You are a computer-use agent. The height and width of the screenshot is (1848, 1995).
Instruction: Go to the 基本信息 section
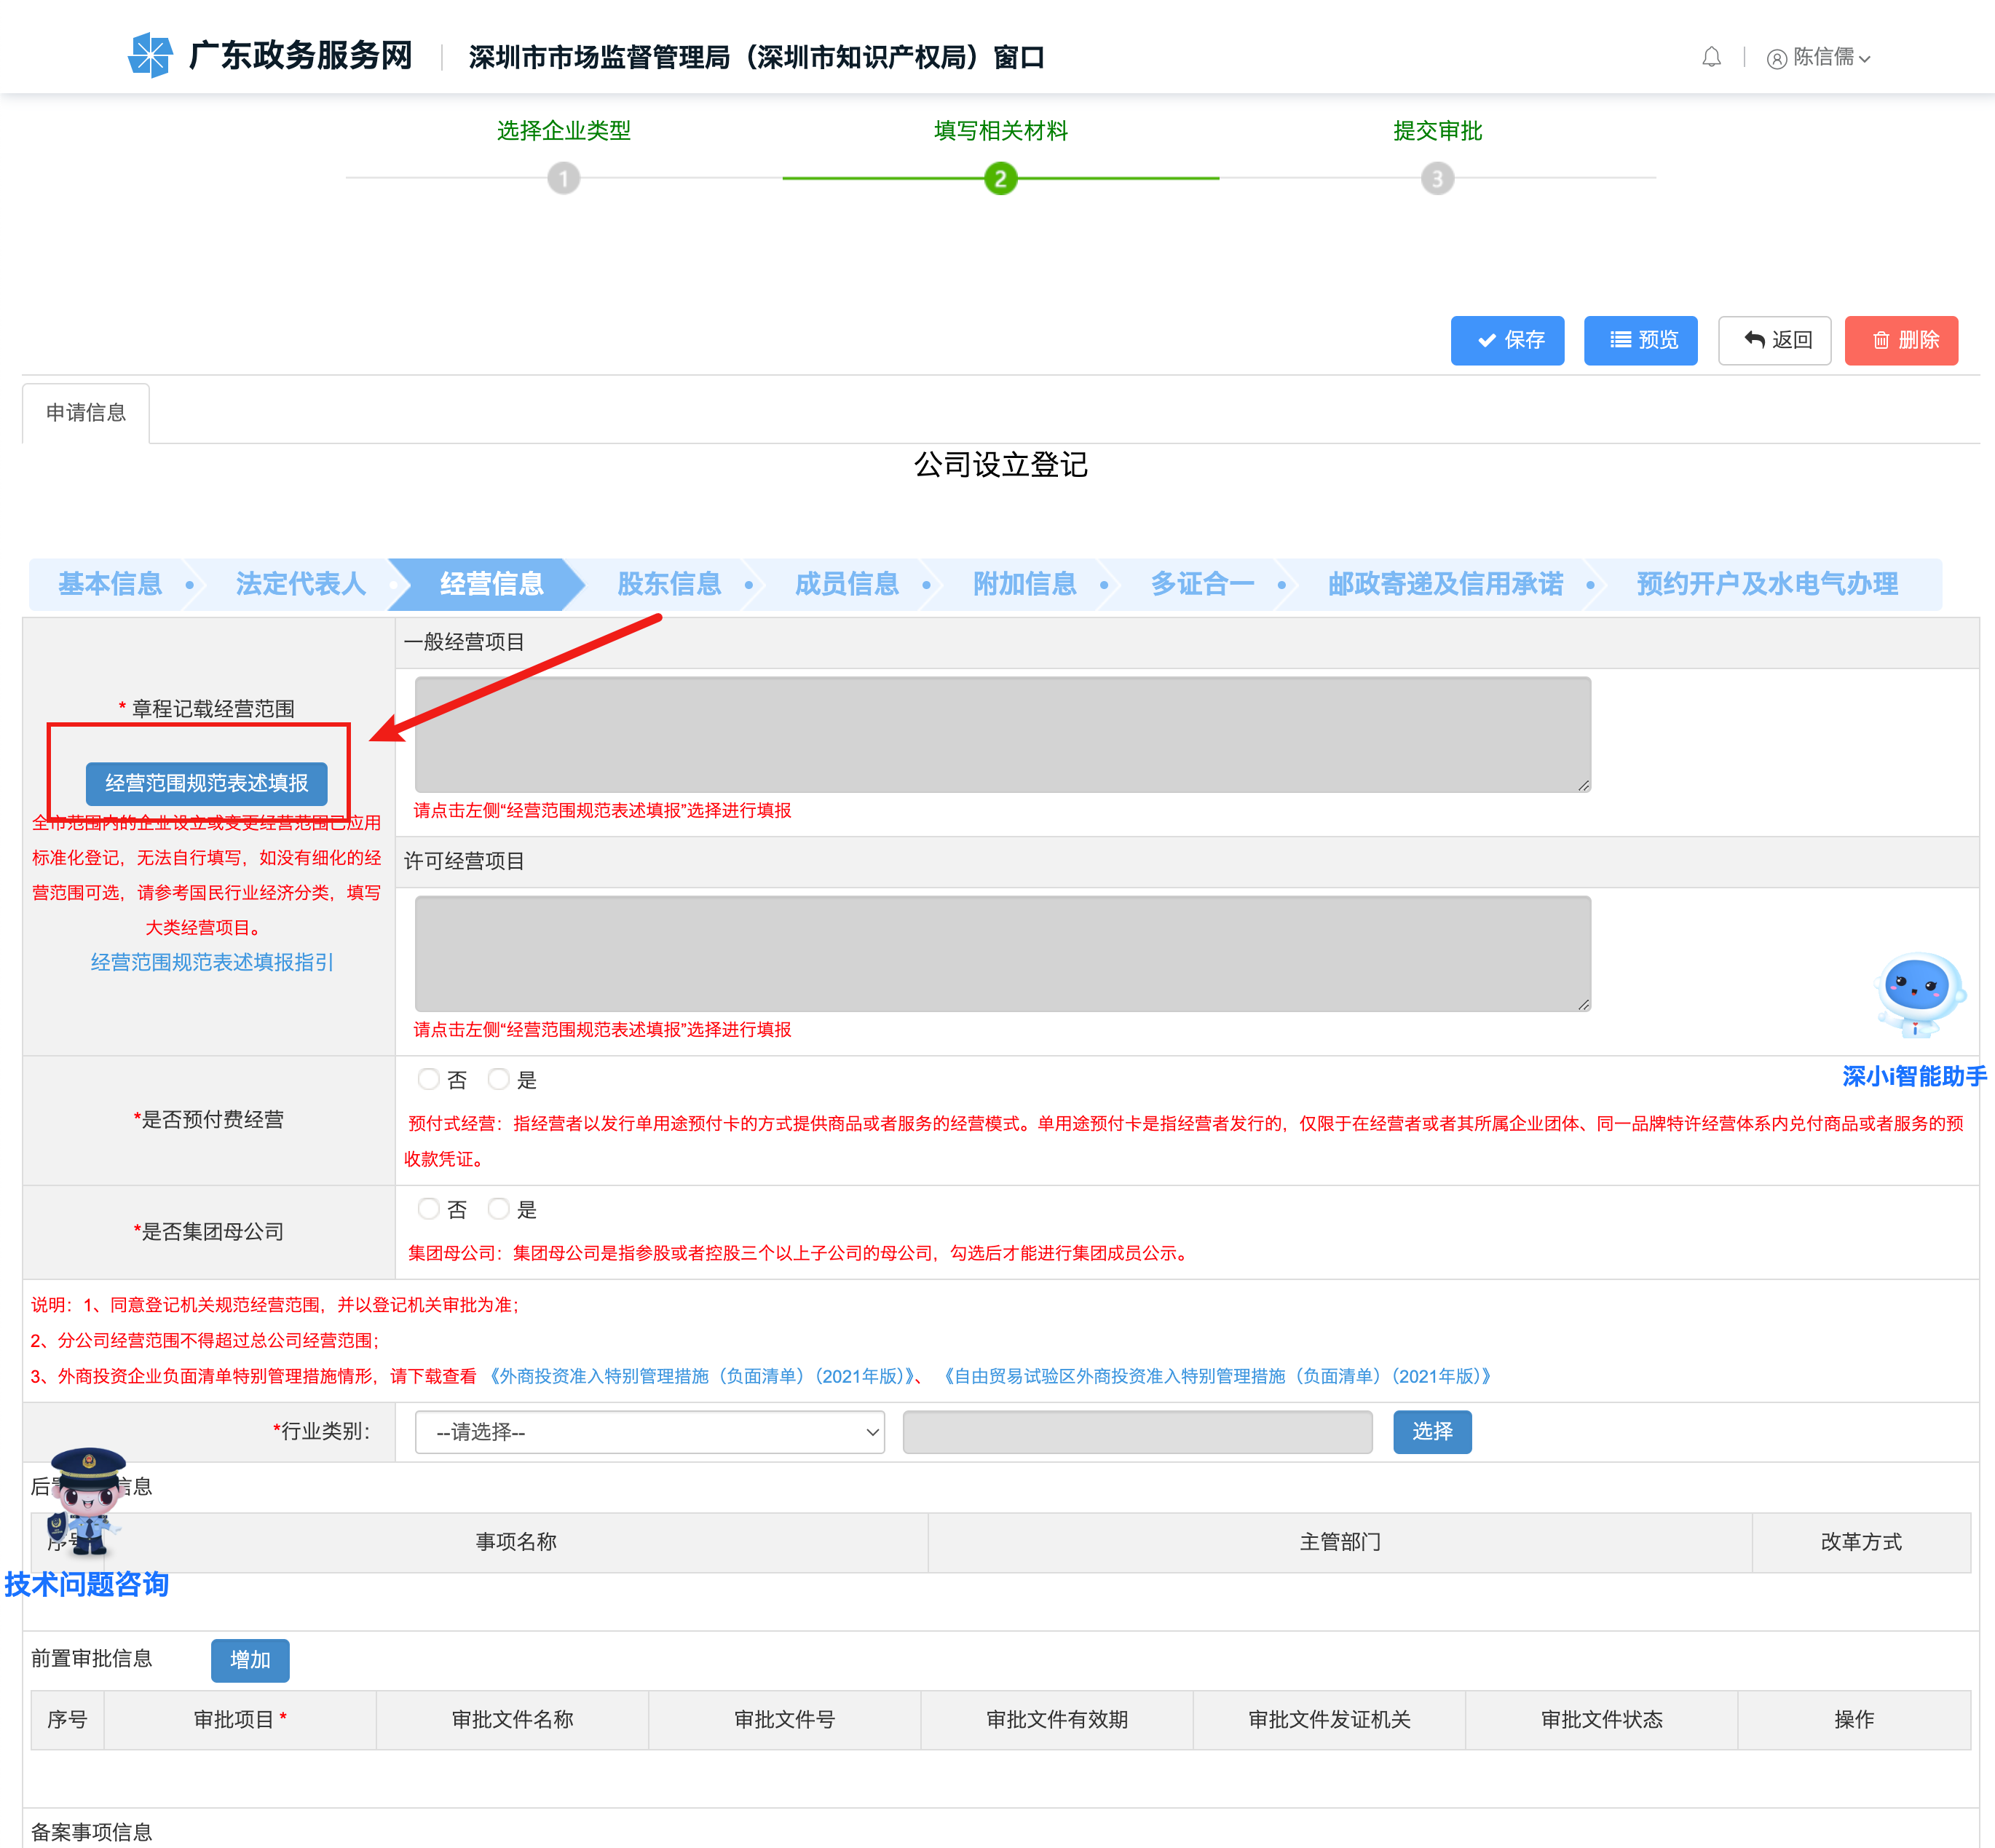(x=110, y=584)
